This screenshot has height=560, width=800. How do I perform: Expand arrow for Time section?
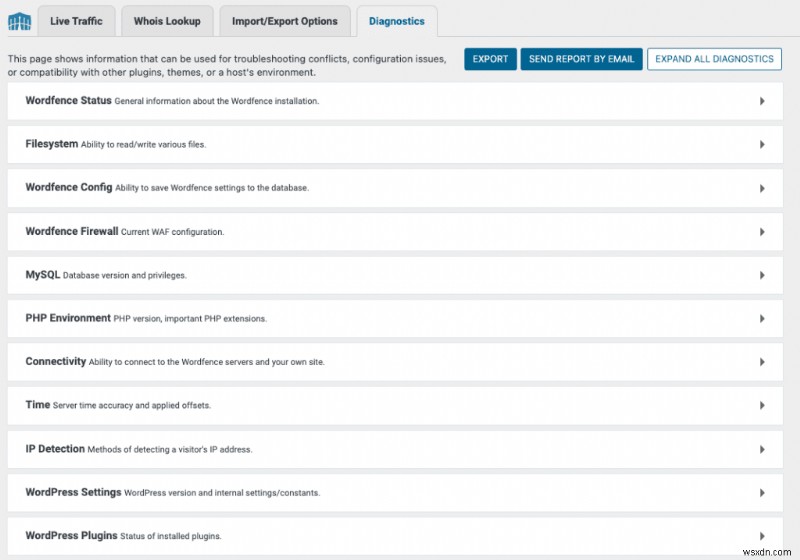click(x=762, y=405)
